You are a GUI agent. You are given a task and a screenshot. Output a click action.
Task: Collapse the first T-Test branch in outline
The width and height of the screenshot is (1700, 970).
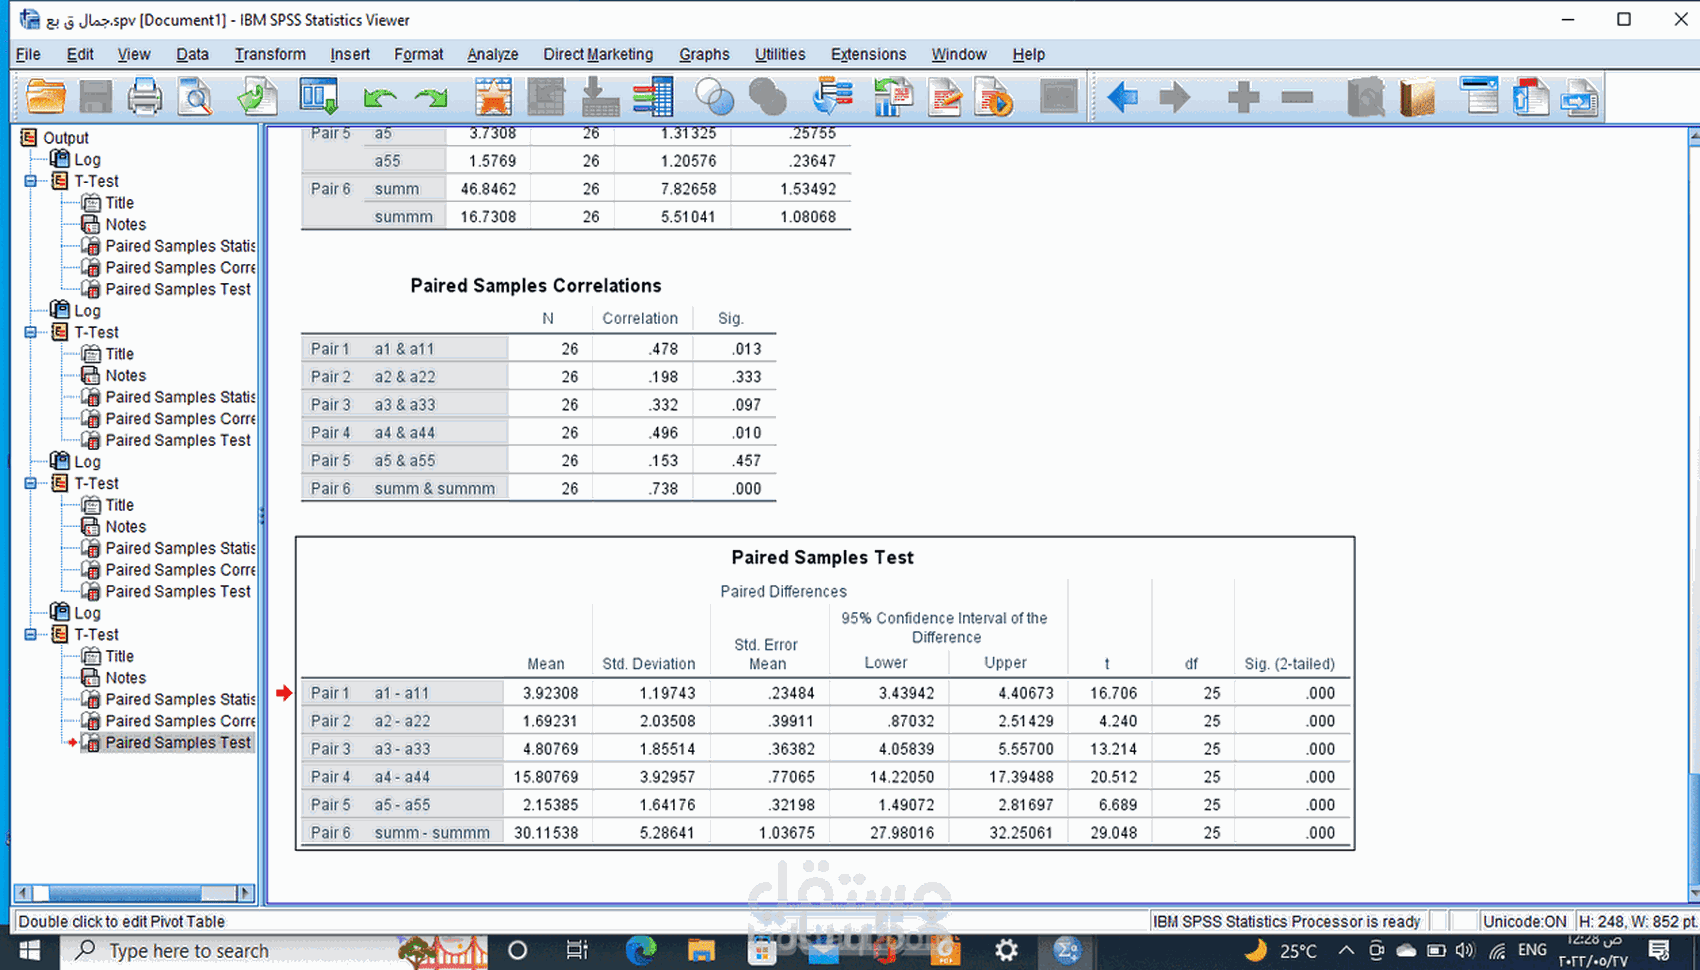click(30, 181)
